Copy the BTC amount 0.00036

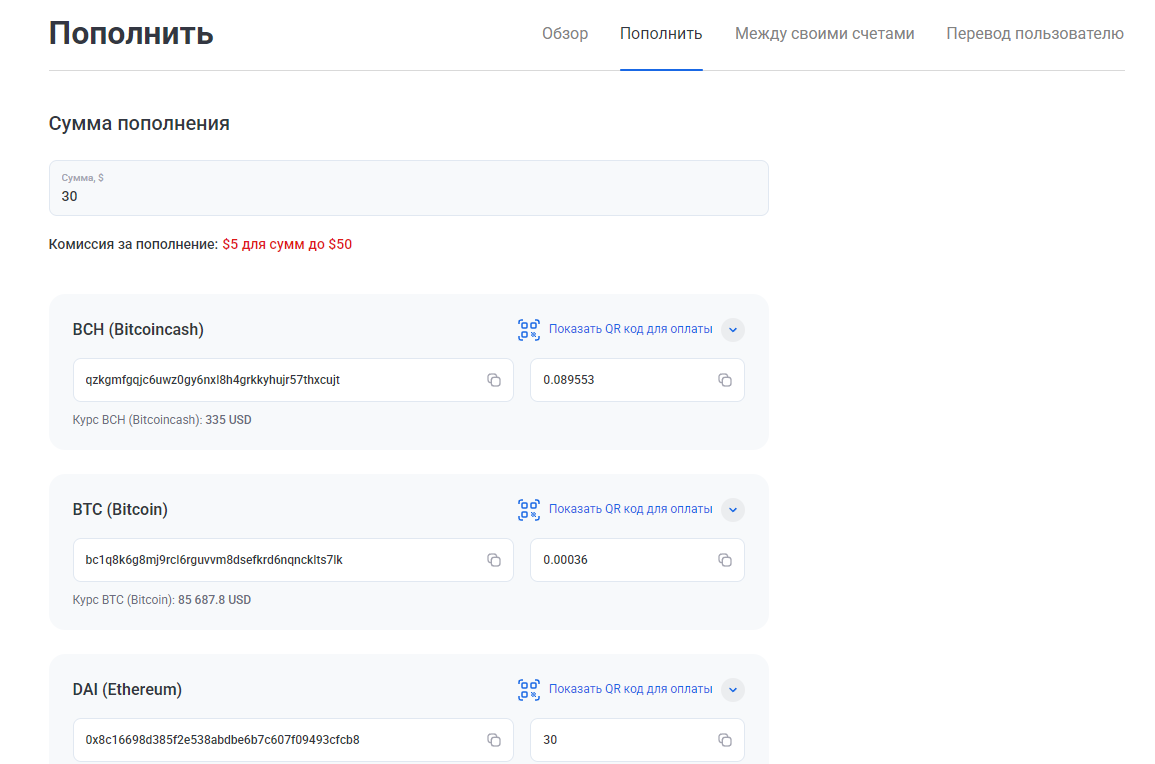point(725,560)
